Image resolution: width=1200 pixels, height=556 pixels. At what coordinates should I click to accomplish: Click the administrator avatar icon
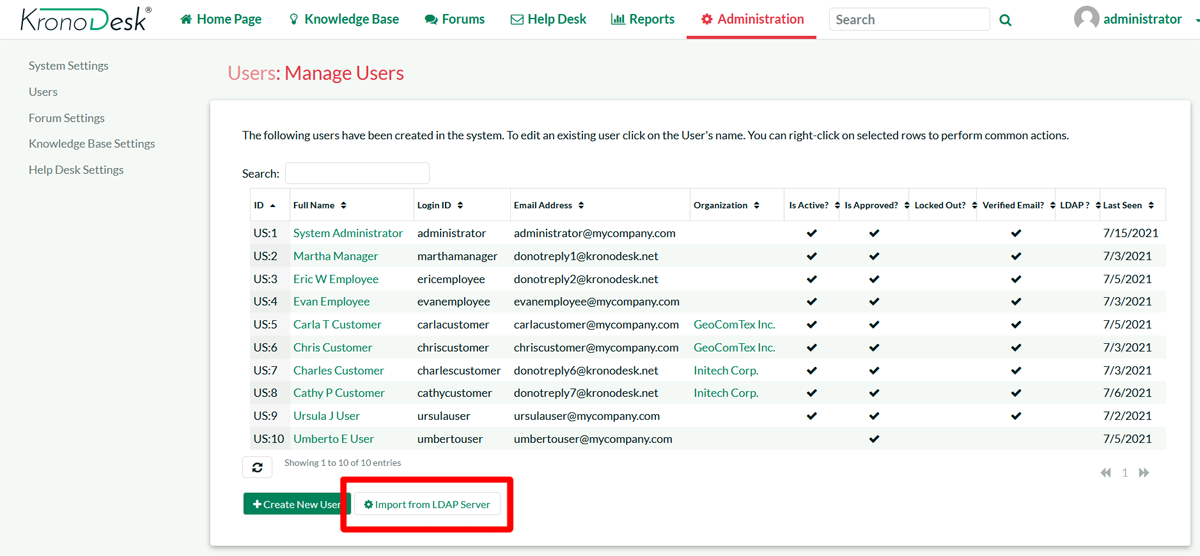point(1086,19)
